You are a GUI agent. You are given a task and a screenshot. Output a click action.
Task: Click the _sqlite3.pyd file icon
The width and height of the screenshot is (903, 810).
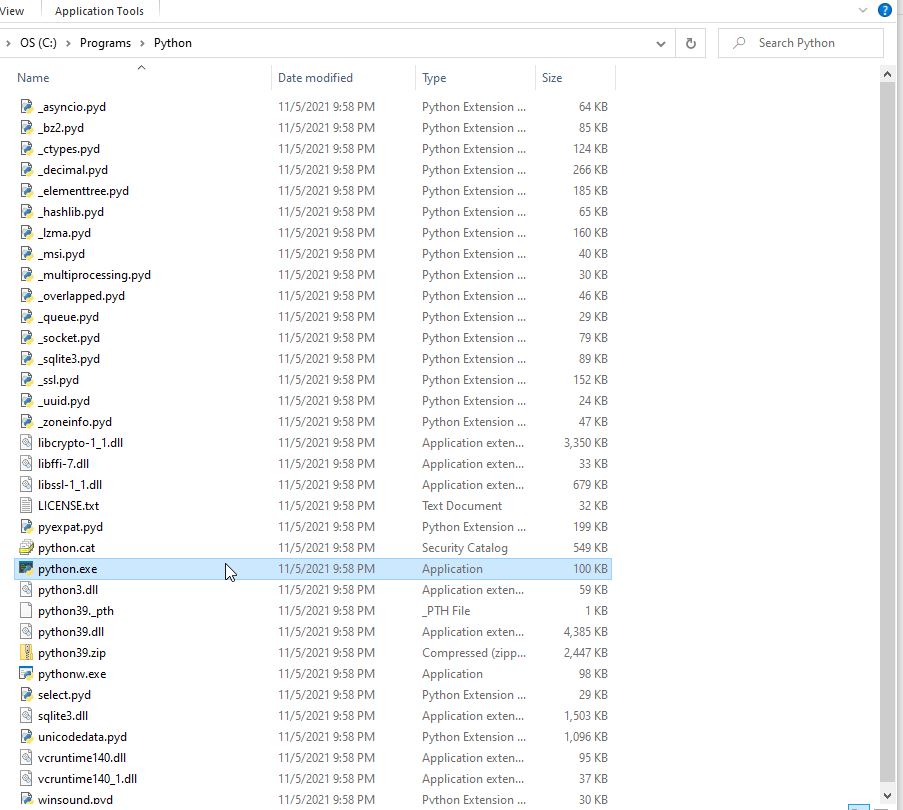click(26, 359)
